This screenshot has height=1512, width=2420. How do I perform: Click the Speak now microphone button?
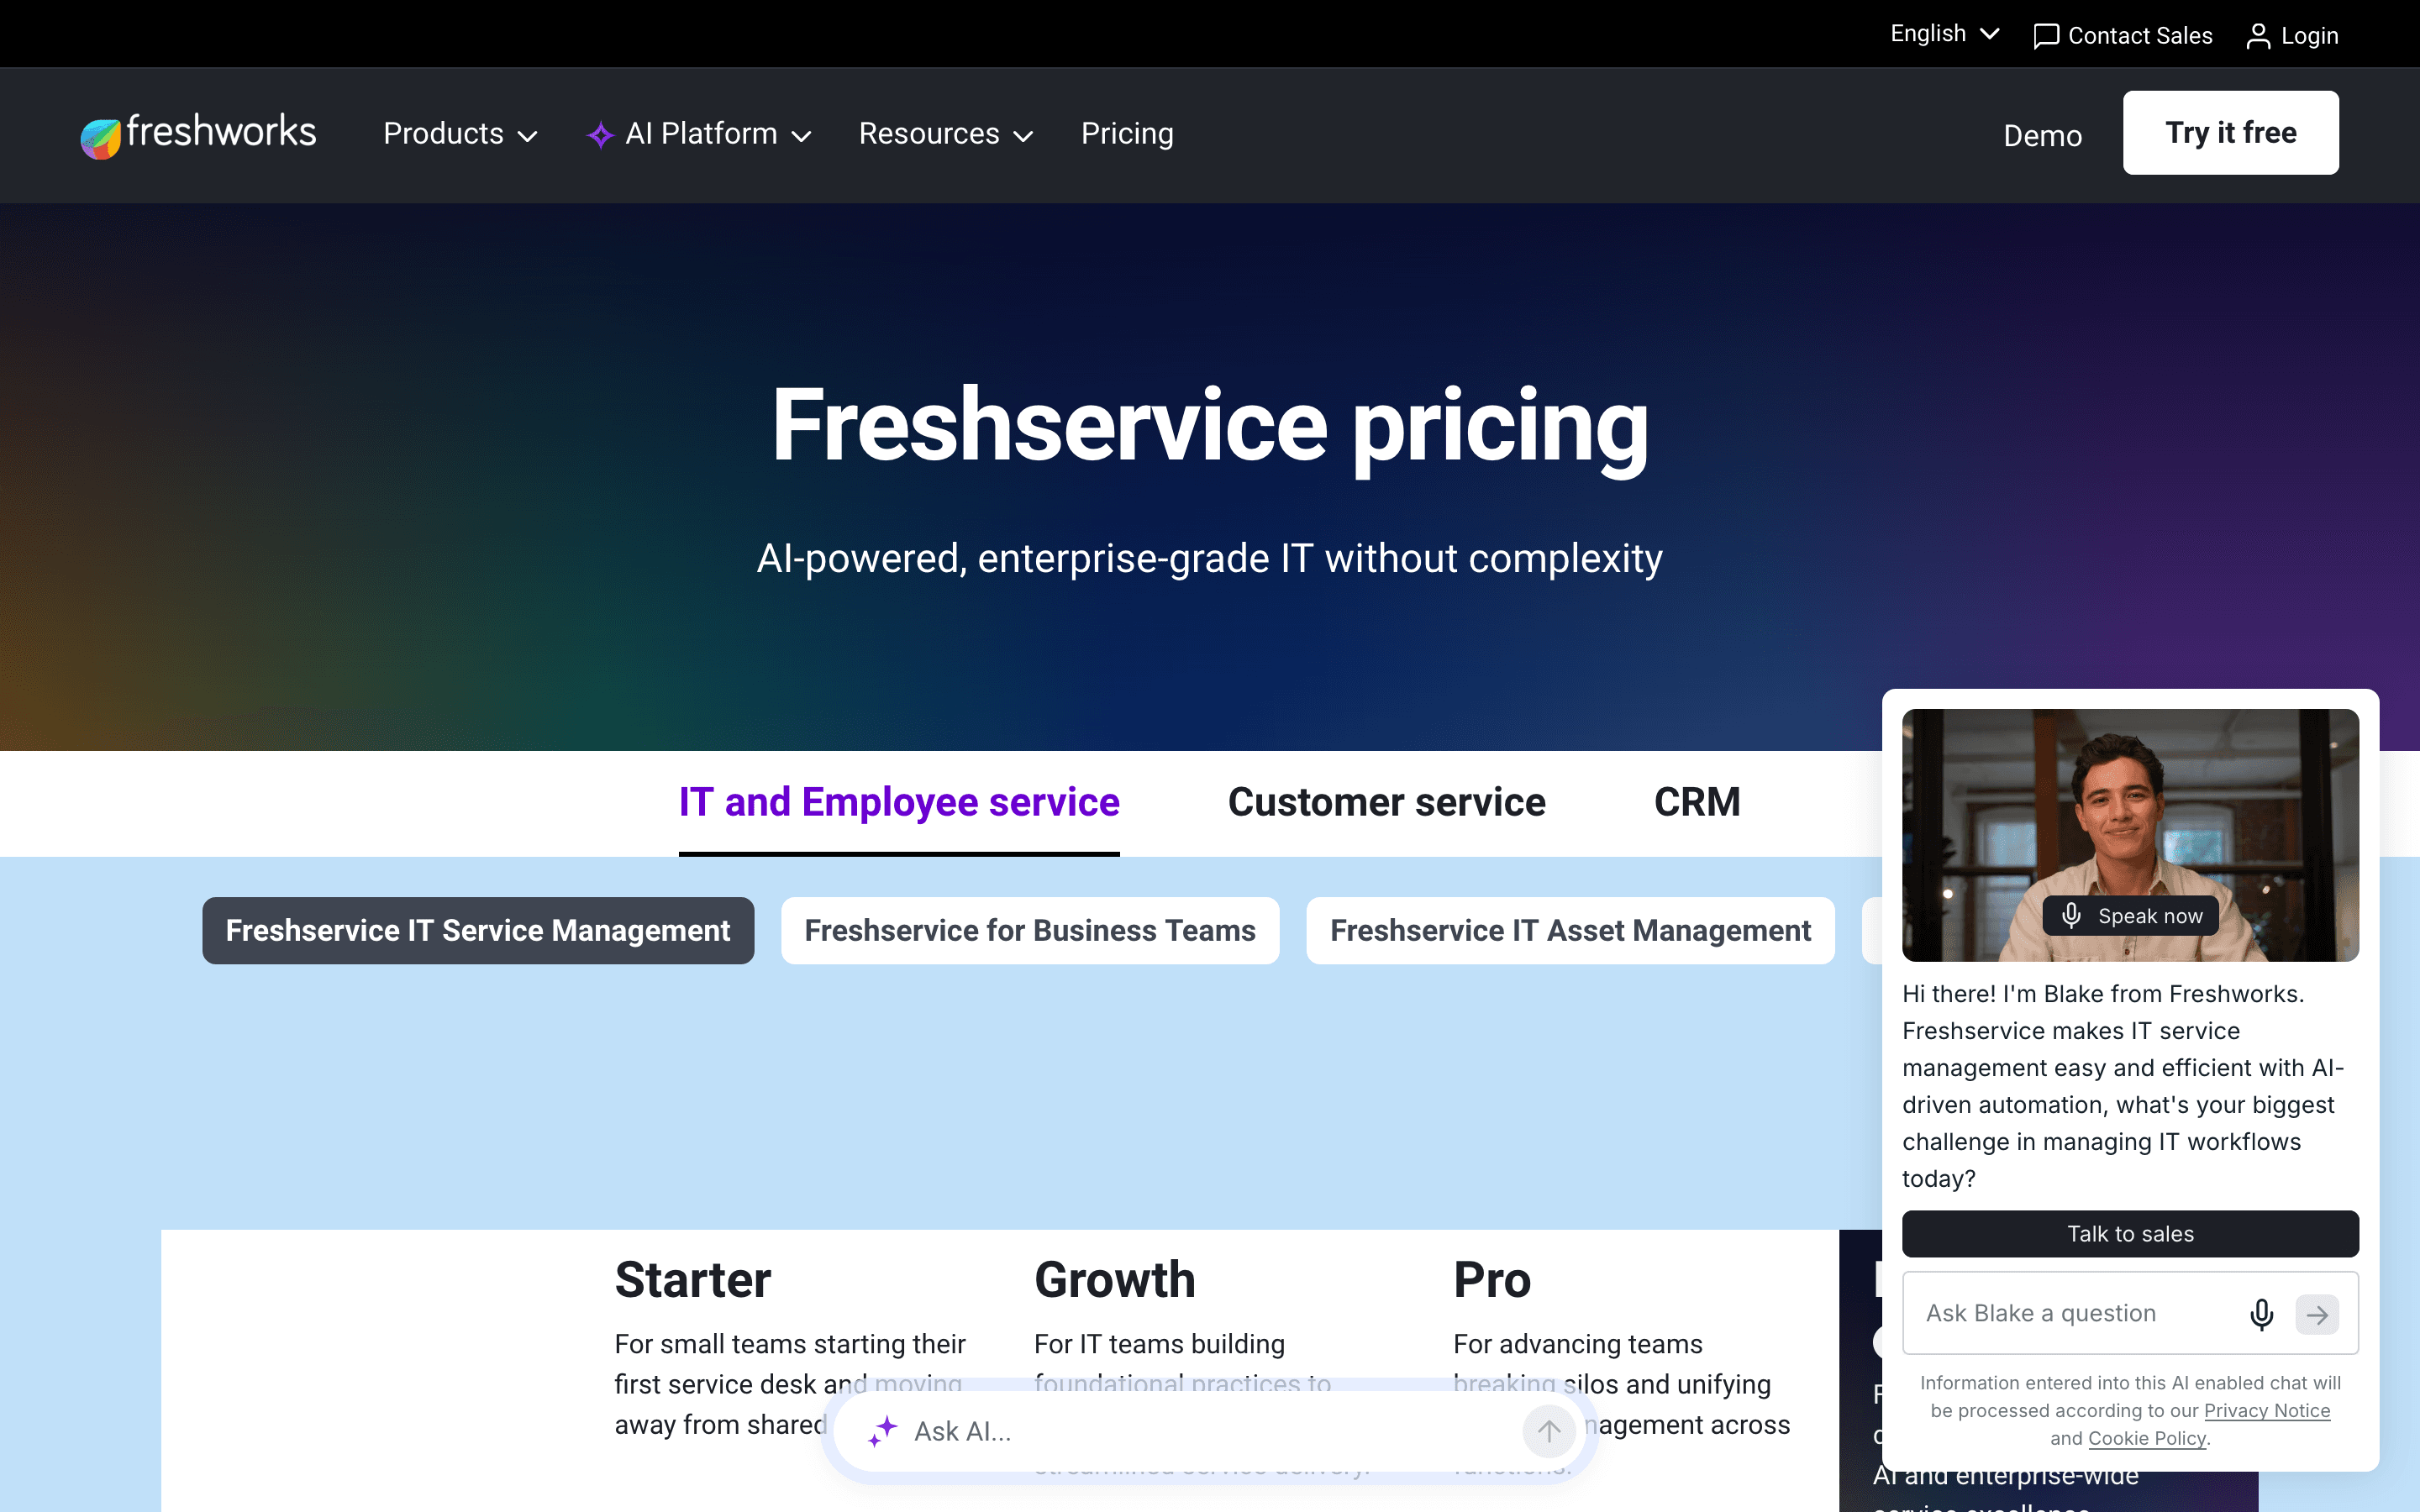[2131, 916]
